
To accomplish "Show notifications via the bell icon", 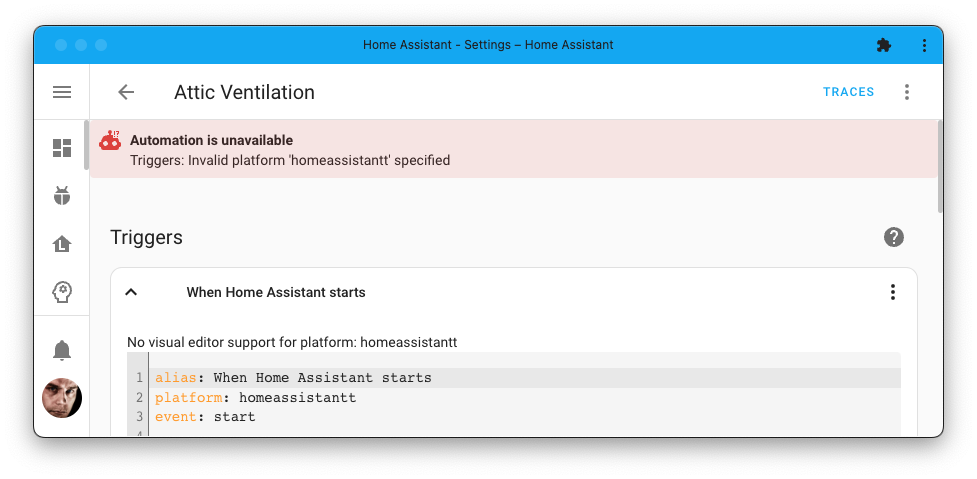I will 62,349.
